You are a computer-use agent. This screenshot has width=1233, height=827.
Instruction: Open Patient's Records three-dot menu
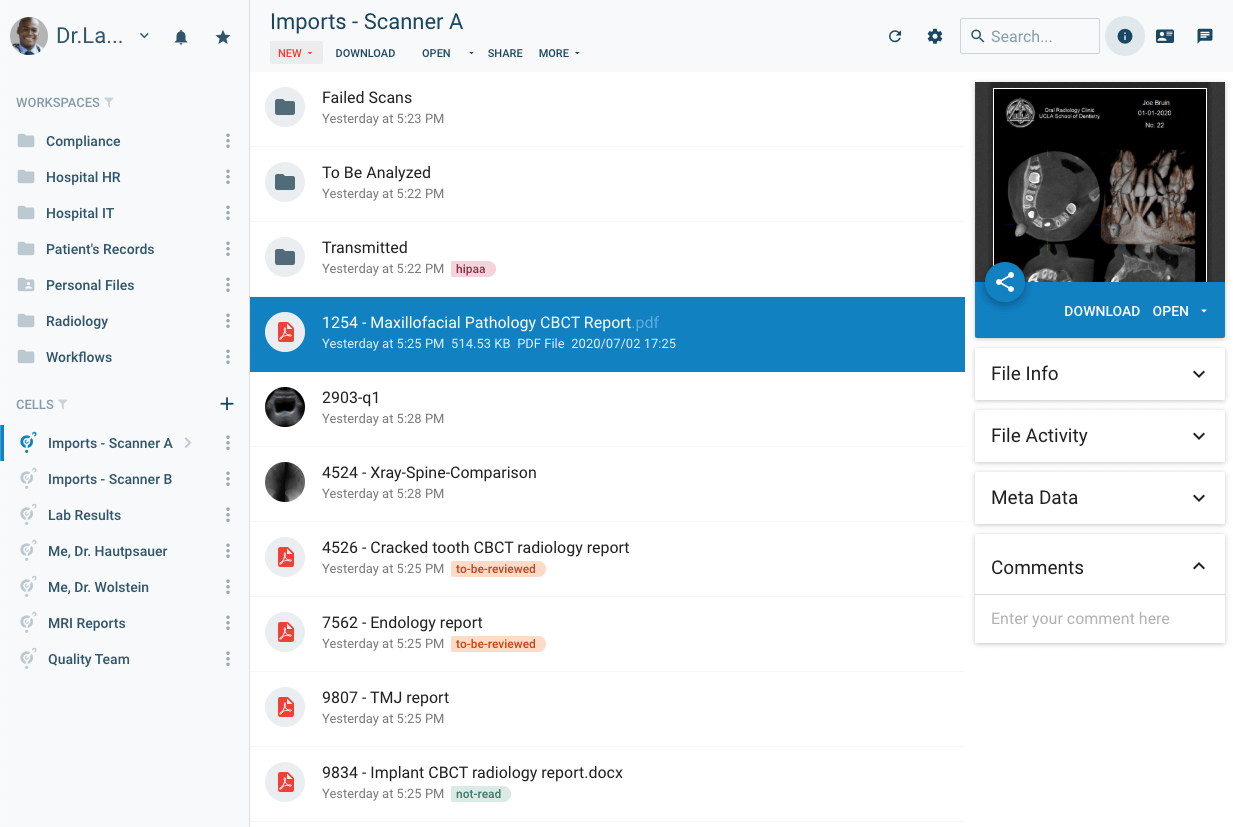click(x=228, y=249)
